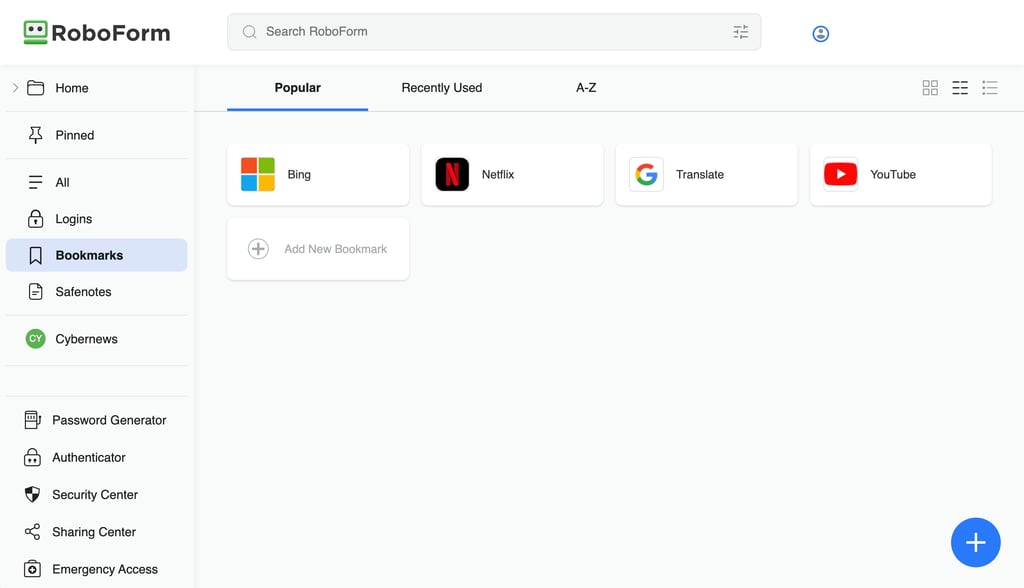
Task: Click the RoboForm wordmark text
Action: coord(111,33)
